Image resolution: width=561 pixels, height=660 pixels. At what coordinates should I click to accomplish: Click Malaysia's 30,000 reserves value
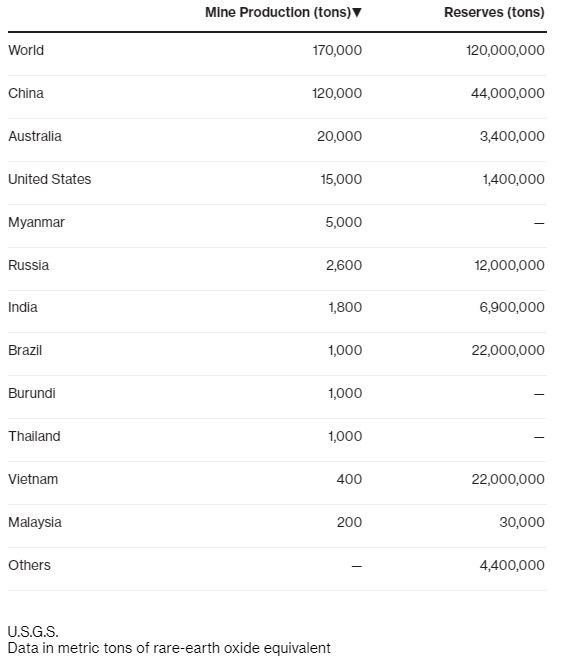click(x=522, y=522)
